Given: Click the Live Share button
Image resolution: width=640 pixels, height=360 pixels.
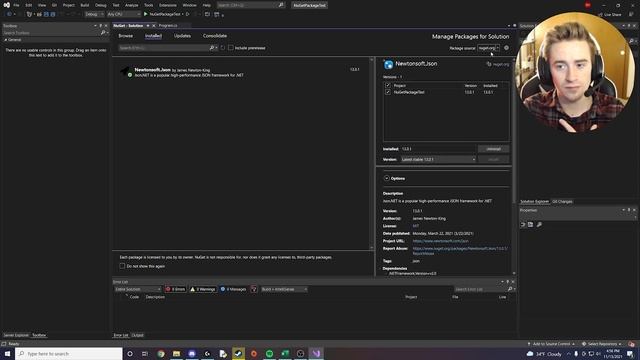Looking at the screenshot, I should 610,14.
